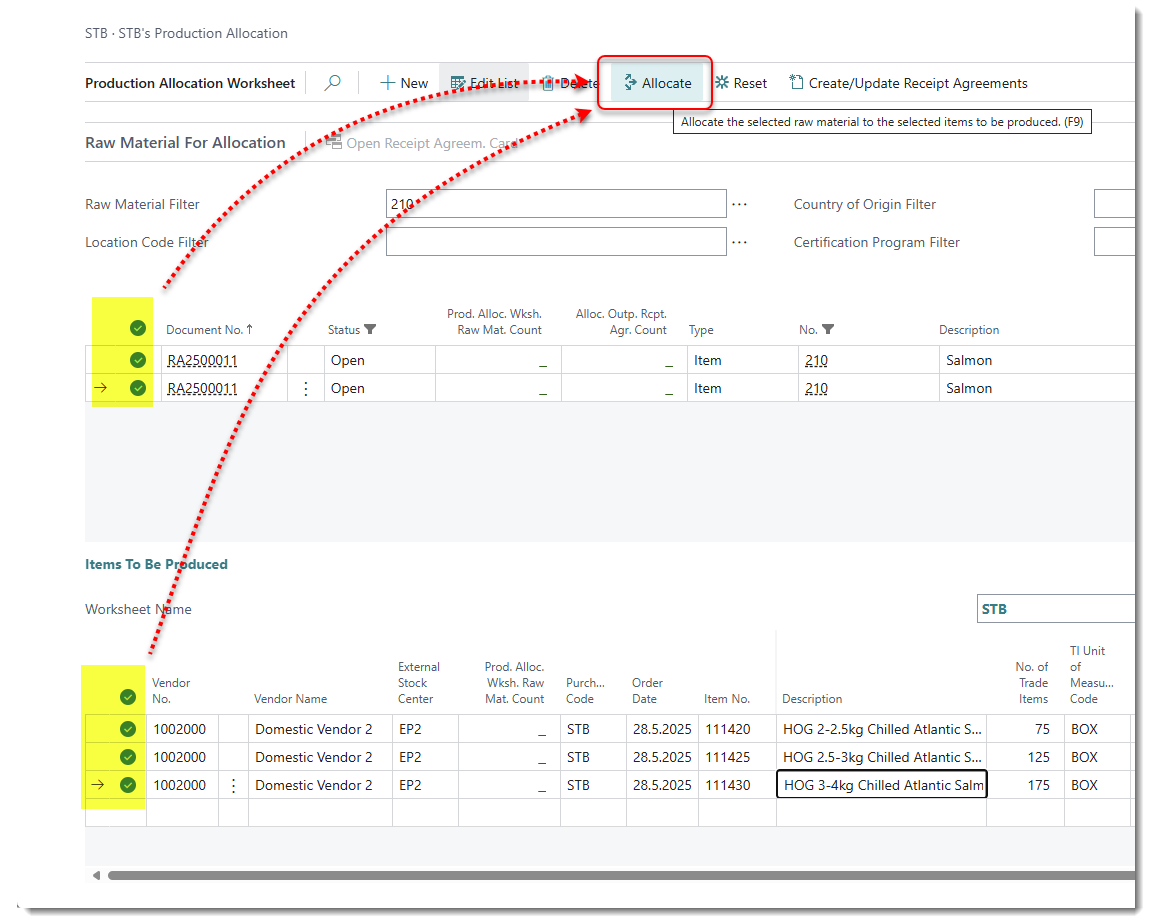Click Create/Update Receipt Agreements action

[x=908, y=83]
